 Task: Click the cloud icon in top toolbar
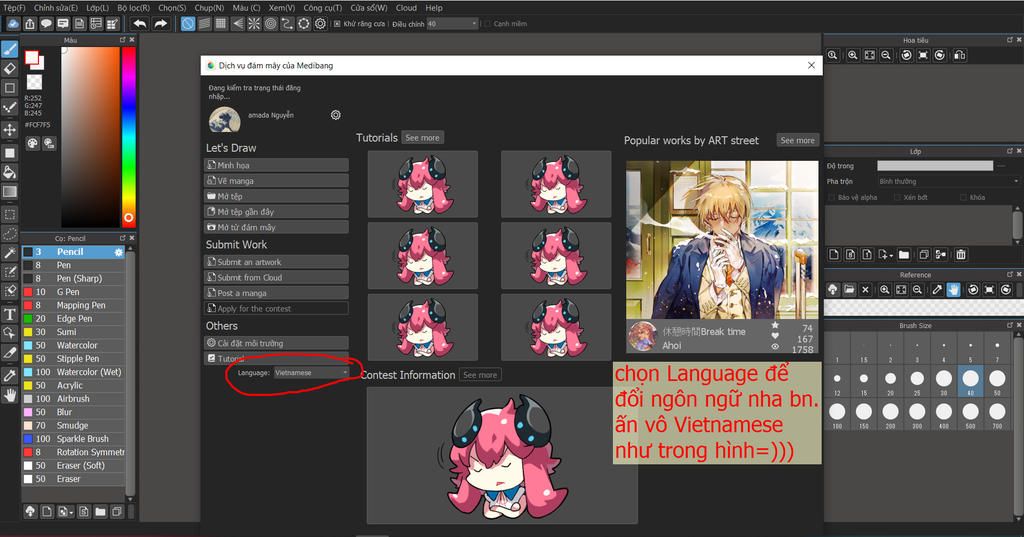click(13, 24)
